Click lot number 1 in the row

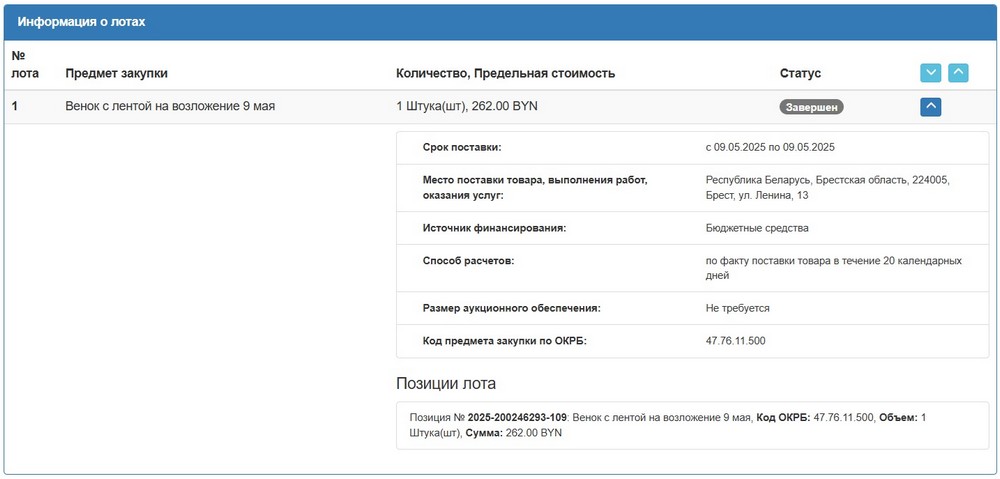[15, 106]
